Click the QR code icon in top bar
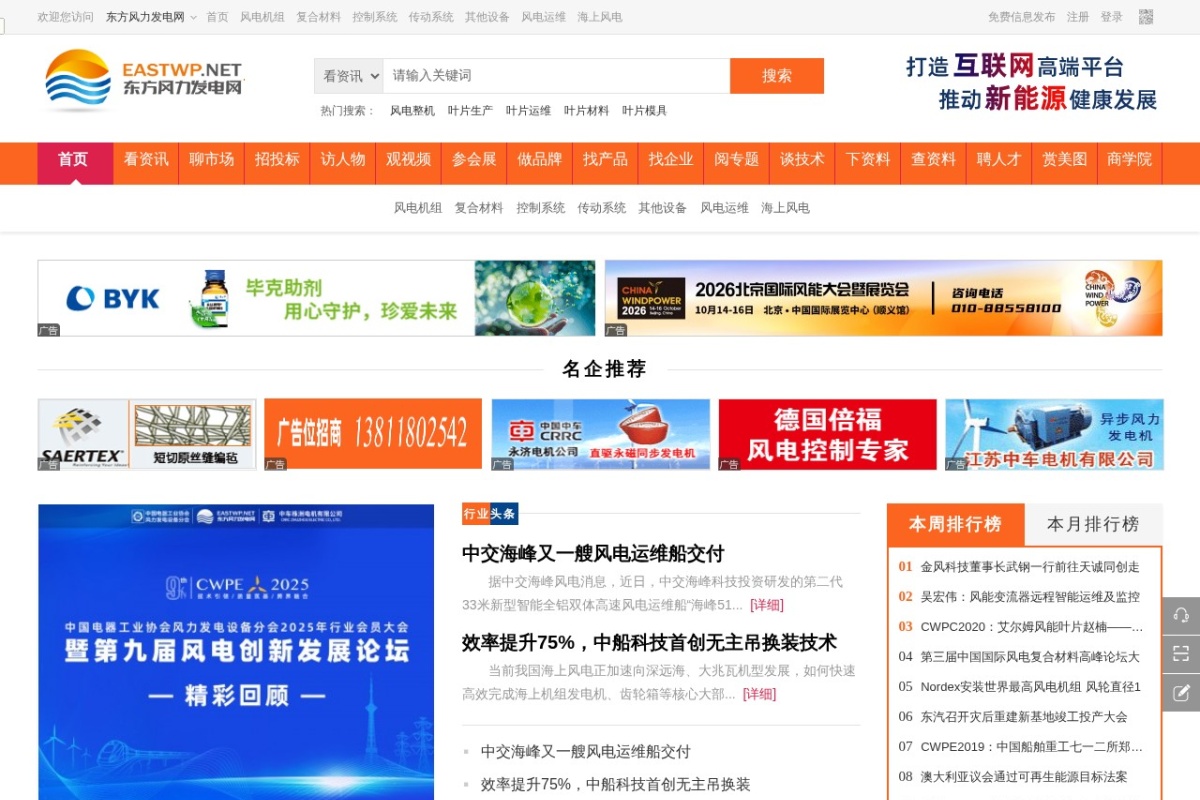The width and height of the screenshot is (1200, 800). [1146, 17]
